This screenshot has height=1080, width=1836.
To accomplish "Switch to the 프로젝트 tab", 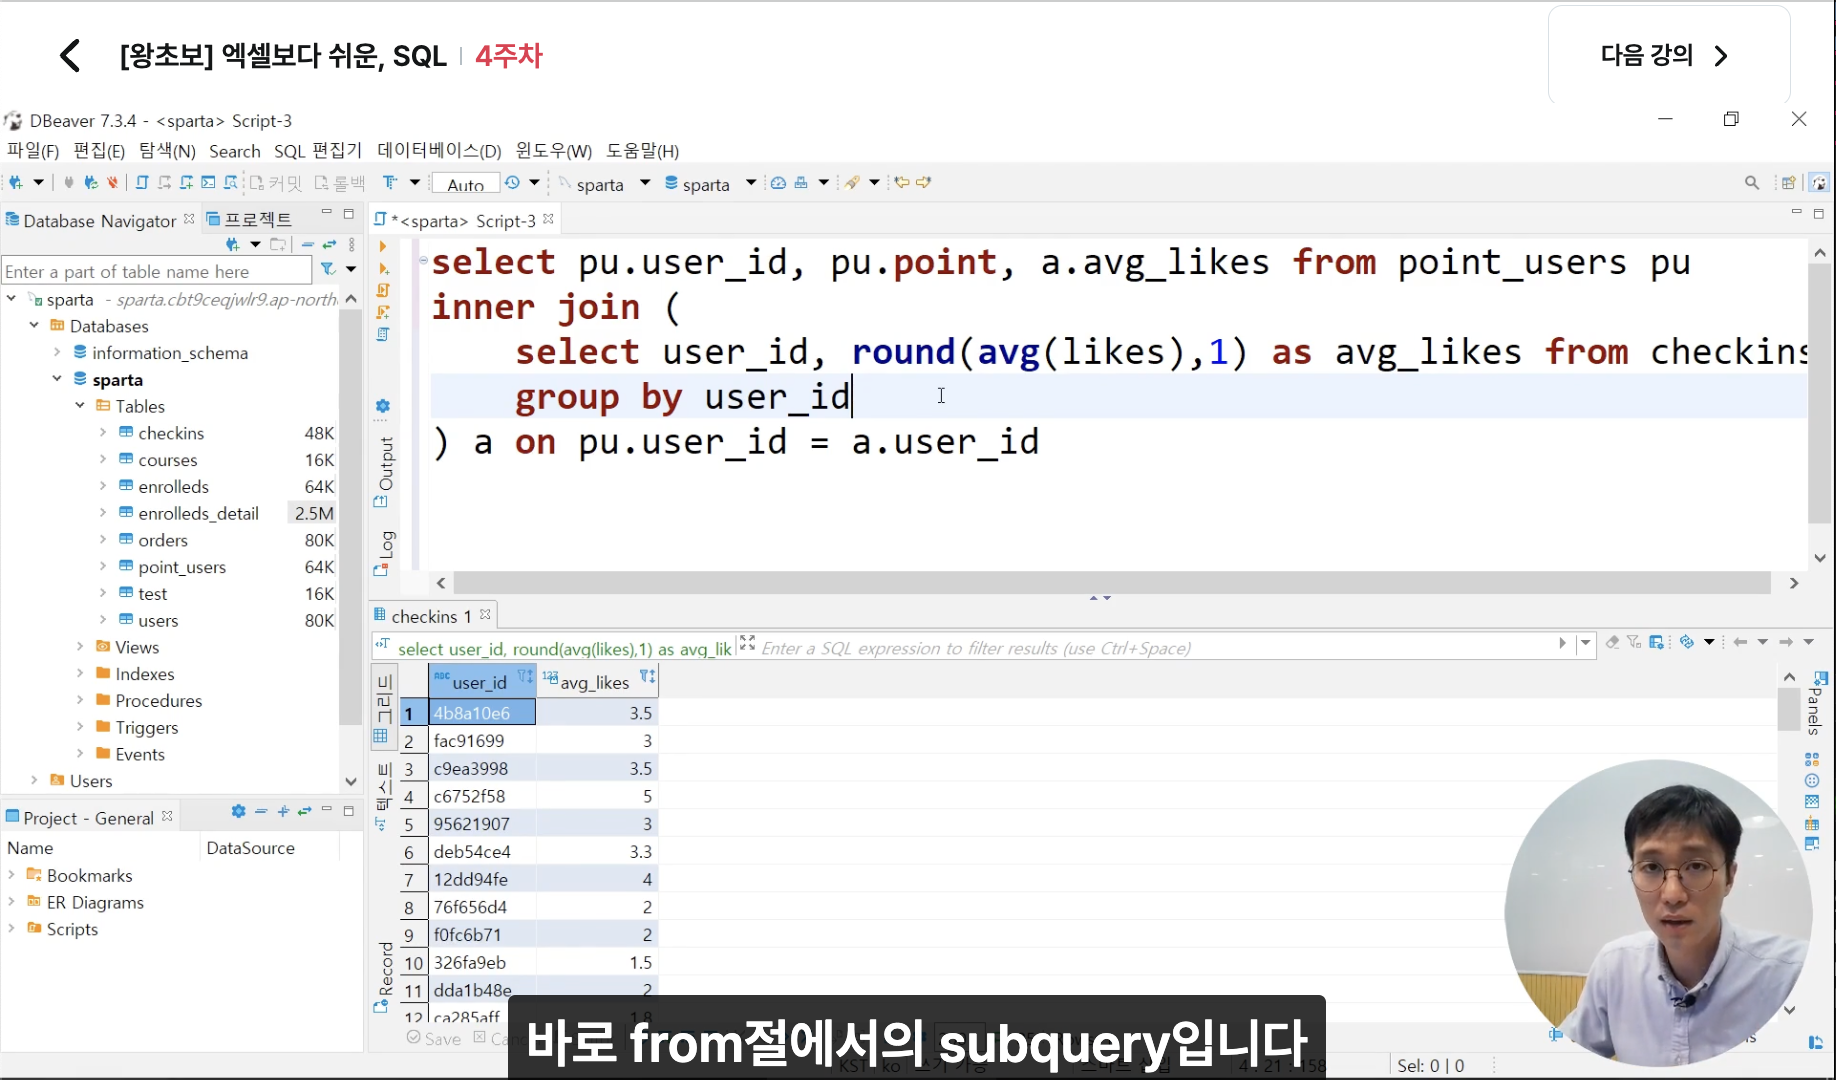I will pyautogui.click(x=250, y=219).
